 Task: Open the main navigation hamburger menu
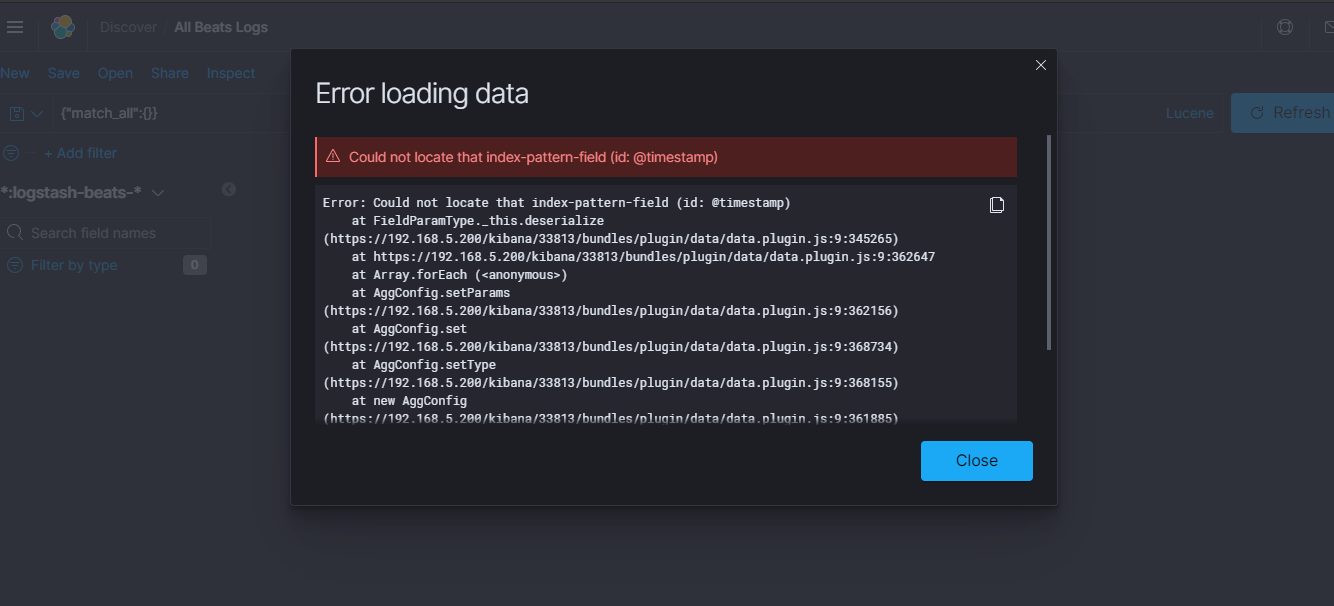pos(15,26)
